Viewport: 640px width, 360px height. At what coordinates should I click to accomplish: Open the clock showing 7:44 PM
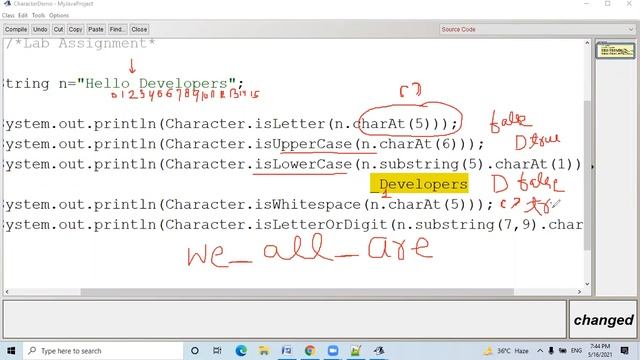pos(600,351)
